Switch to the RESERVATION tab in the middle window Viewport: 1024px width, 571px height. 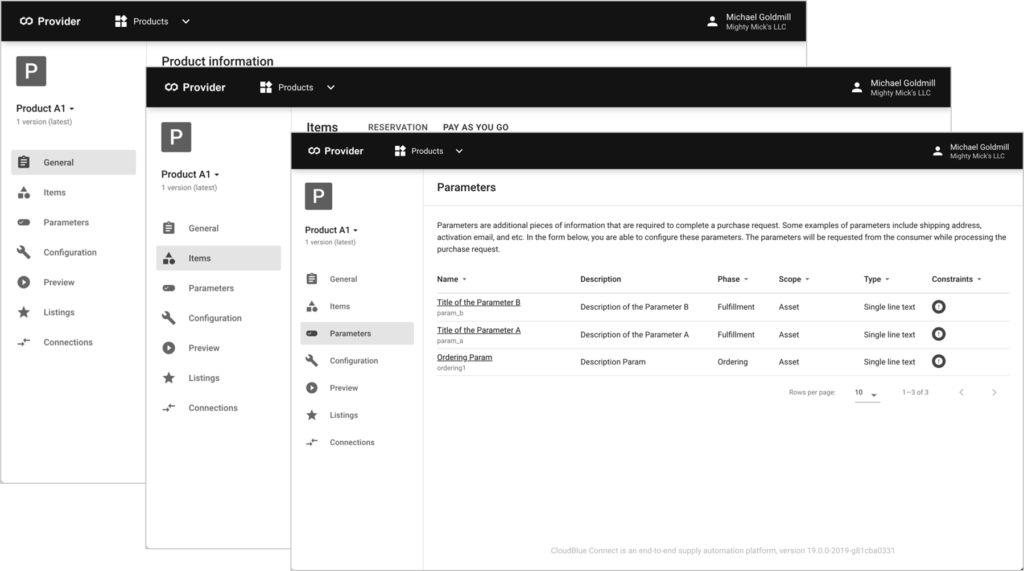[x=397, y=127]
